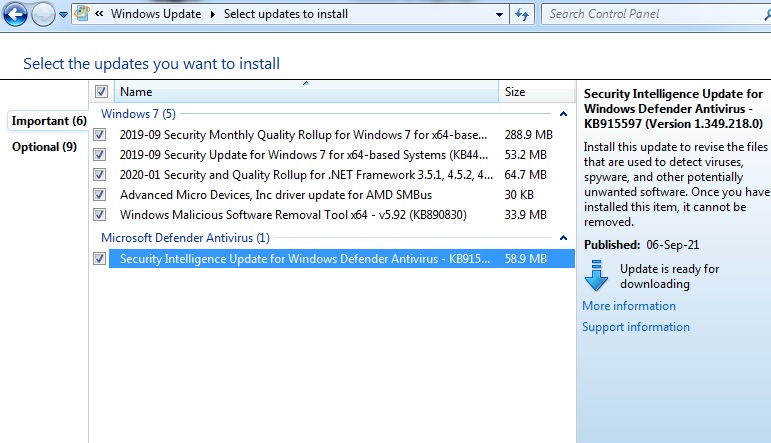Click the 58.9 MB size value
This screenshot has width=771, height=443.
click(x=526, y=259)
